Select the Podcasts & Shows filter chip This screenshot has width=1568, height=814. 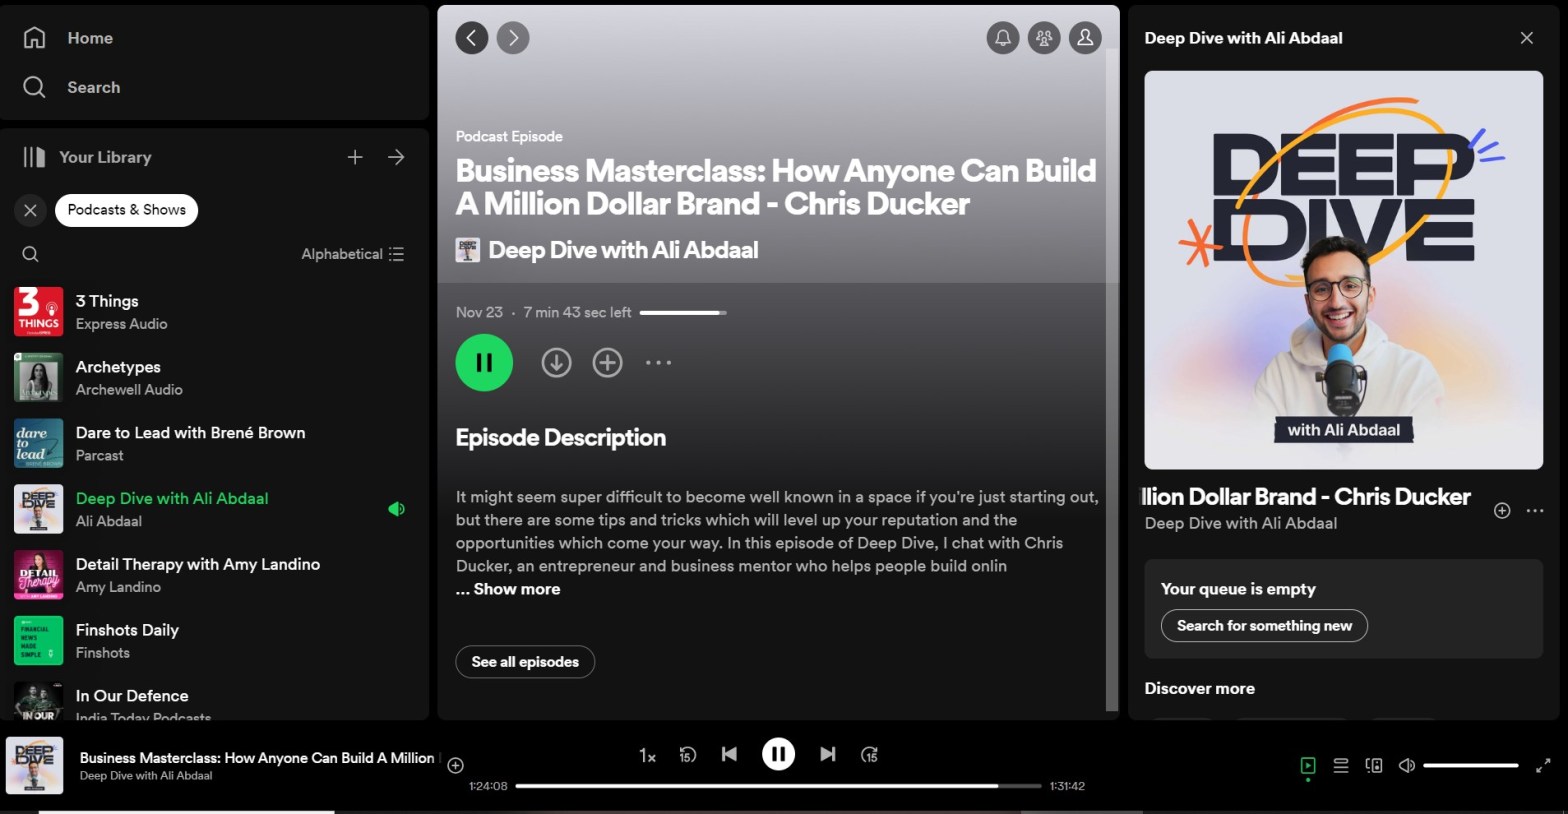pos(126,210)
